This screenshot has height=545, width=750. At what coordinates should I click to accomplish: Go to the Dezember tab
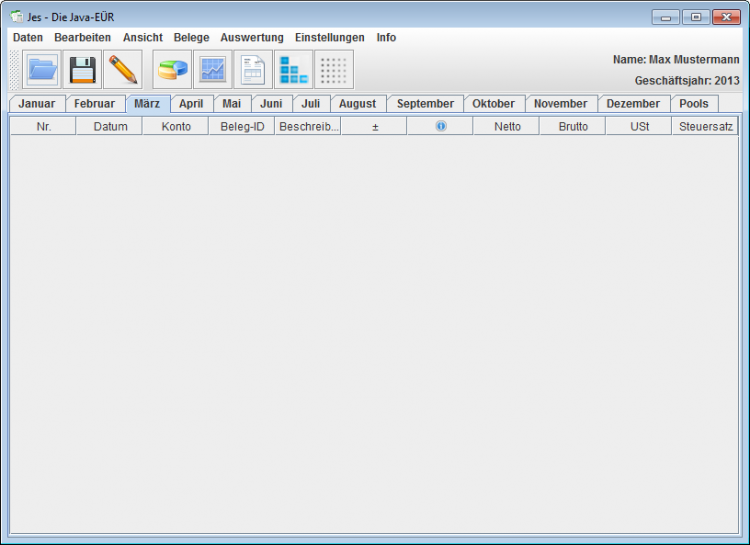(633, 104)
